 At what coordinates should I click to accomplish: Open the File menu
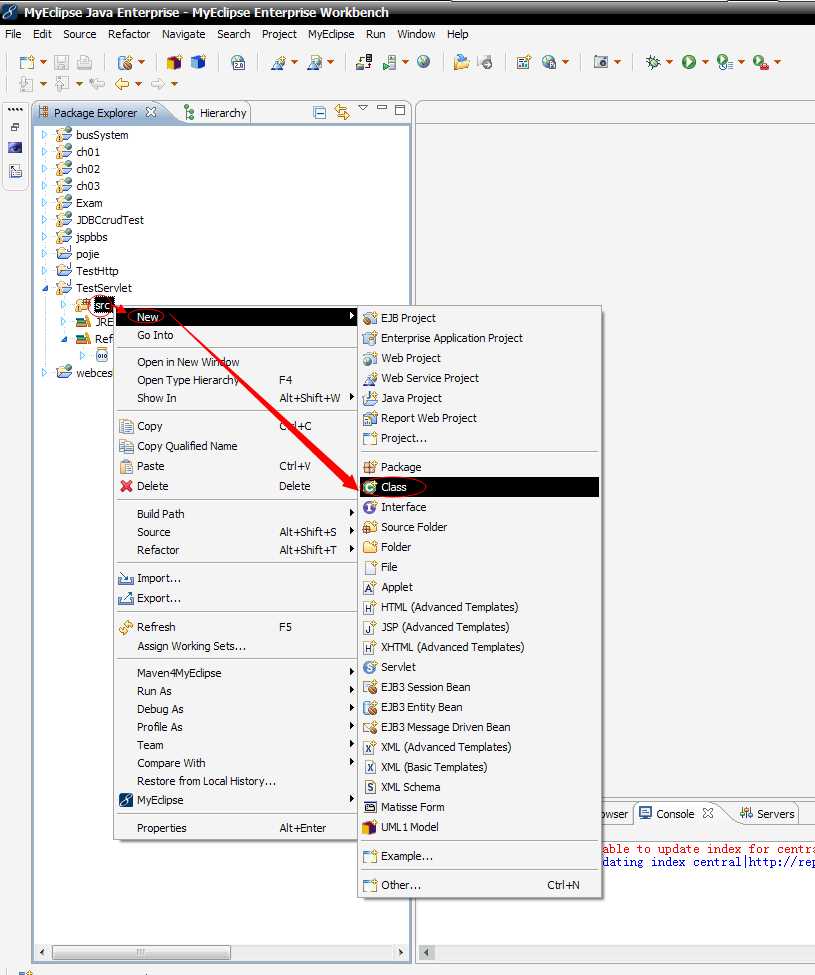13,34
